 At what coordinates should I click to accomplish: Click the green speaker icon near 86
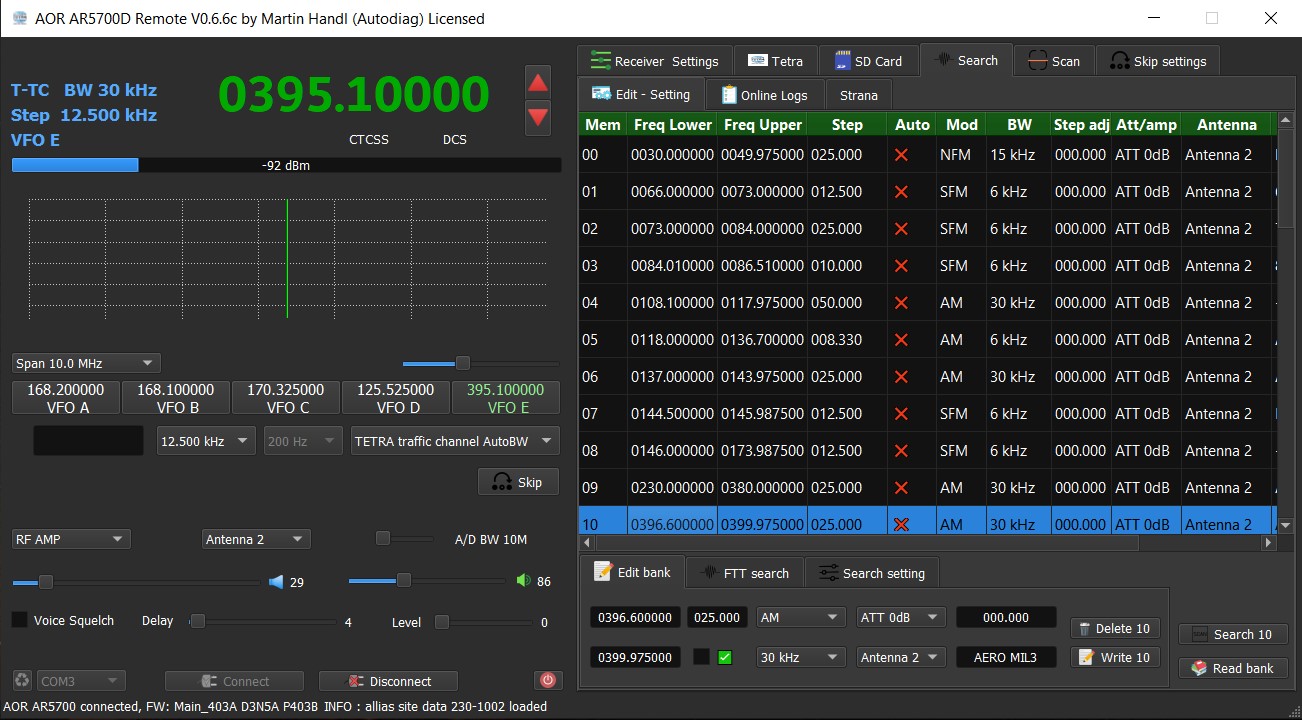click(523, 580)
